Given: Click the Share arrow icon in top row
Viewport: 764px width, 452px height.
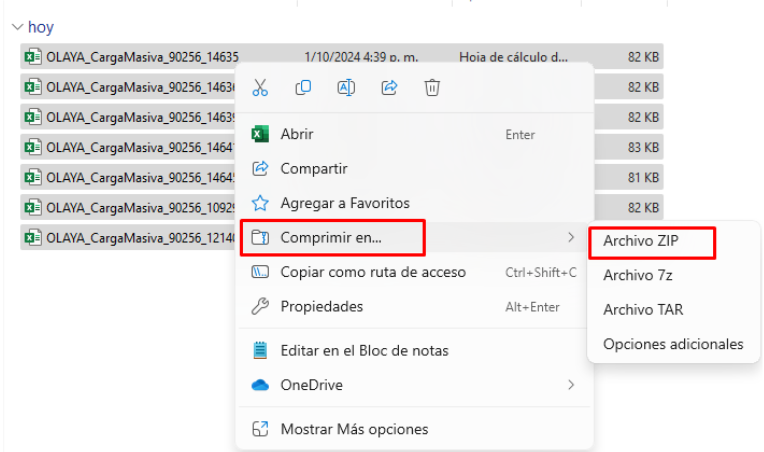Looking at the screenshot, I should click(x=389, y=88).
